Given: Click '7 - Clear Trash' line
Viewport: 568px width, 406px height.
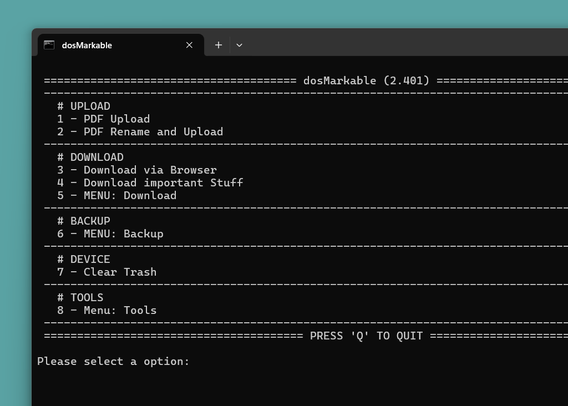Looking at the screenshot, I should click(107, 272).
